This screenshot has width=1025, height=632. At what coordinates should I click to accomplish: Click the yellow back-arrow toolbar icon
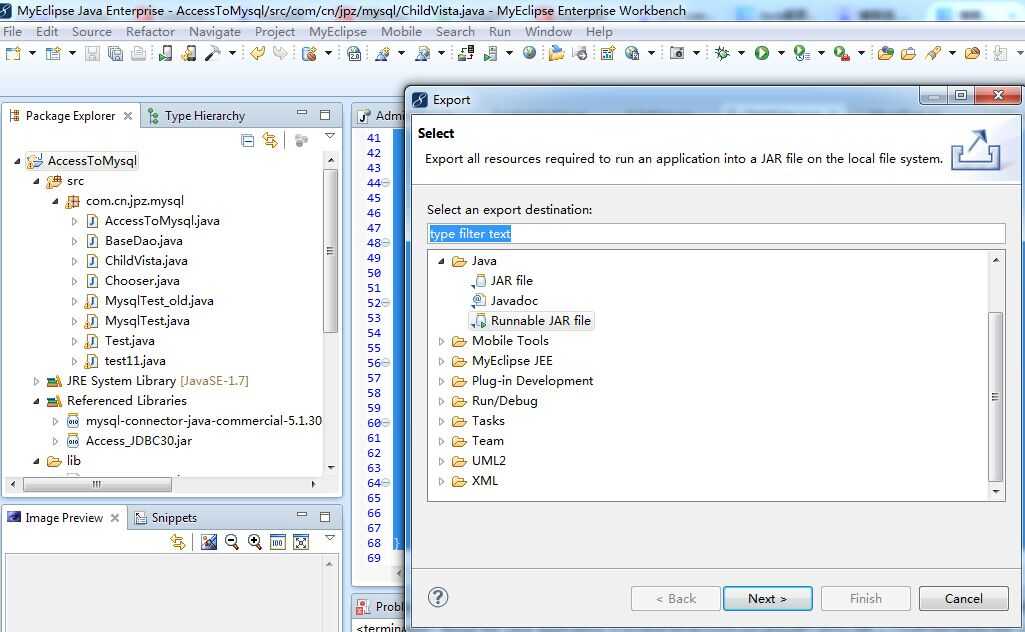(x=258, y=53)
